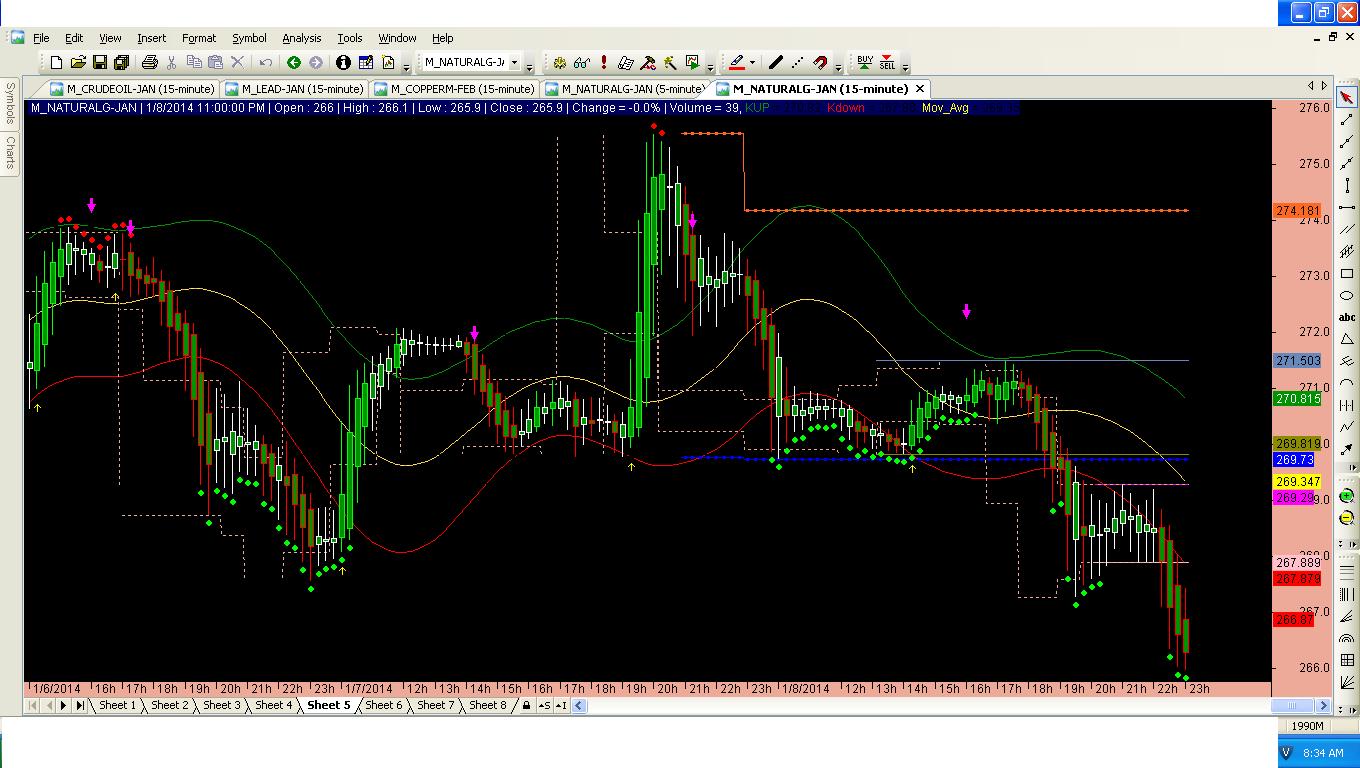Select the Gann fan tool
The height and width of the screenshot is (768, 1360).
pos(1347,682)
